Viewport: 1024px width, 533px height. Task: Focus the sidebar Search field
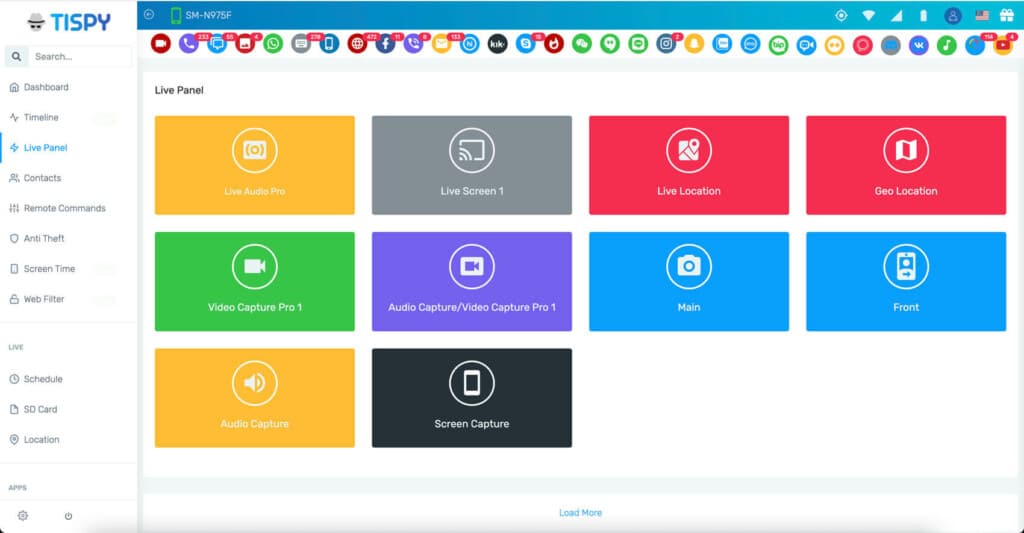pyautogui.click(x=78, y=57)
